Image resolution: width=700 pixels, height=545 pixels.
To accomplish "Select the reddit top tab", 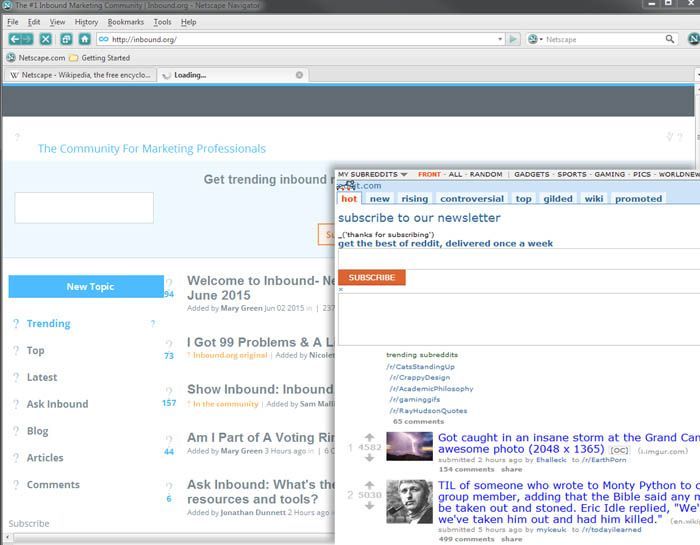I will point(523,199).
